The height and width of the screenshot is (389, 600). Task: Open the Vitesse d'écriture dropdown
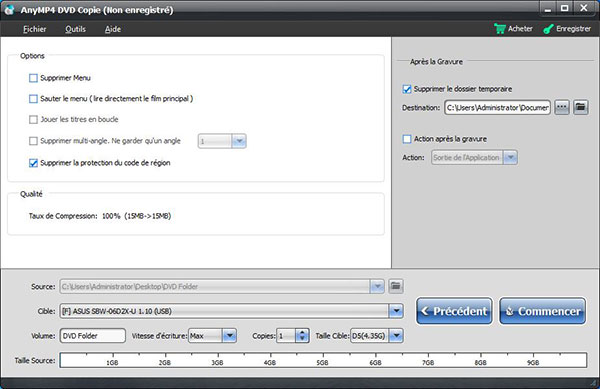pyautogui.click(x=230, y=336)
